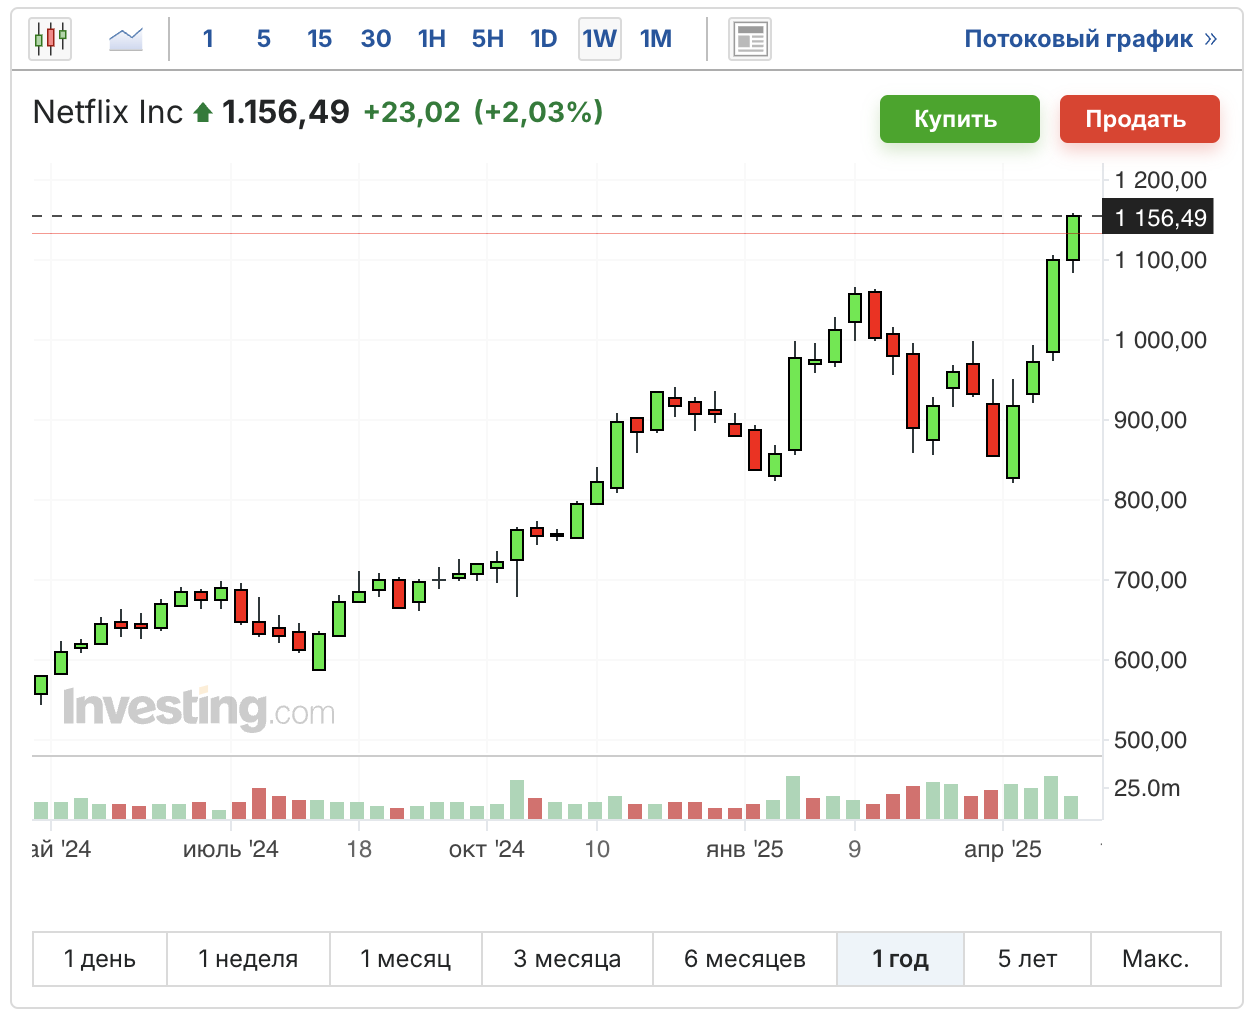
Task: Click the 700,00 axis label
Action: pos(1150,580)
